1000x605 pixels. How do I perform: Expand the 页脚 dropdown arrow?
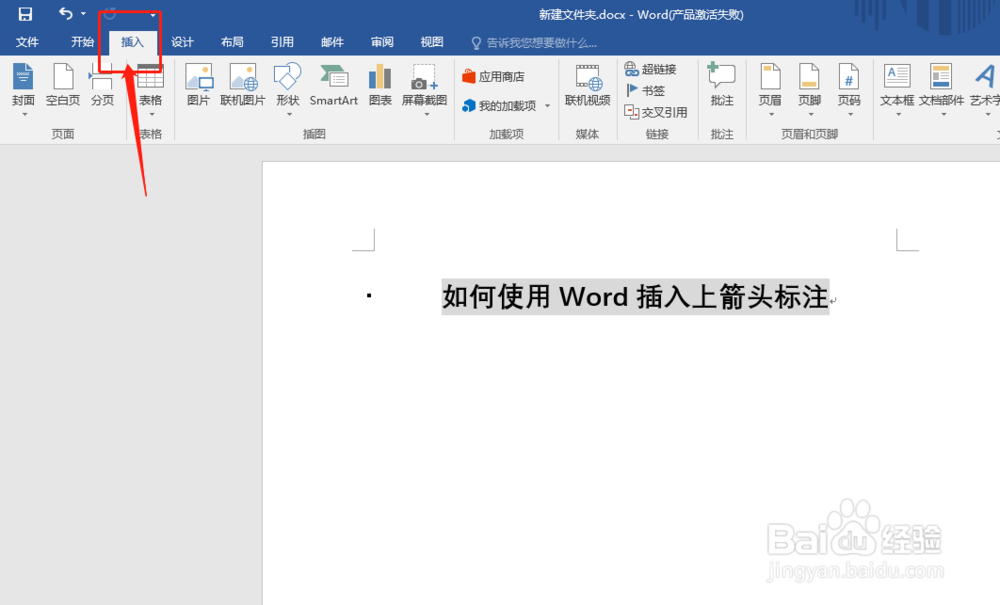tap(811, 115)
